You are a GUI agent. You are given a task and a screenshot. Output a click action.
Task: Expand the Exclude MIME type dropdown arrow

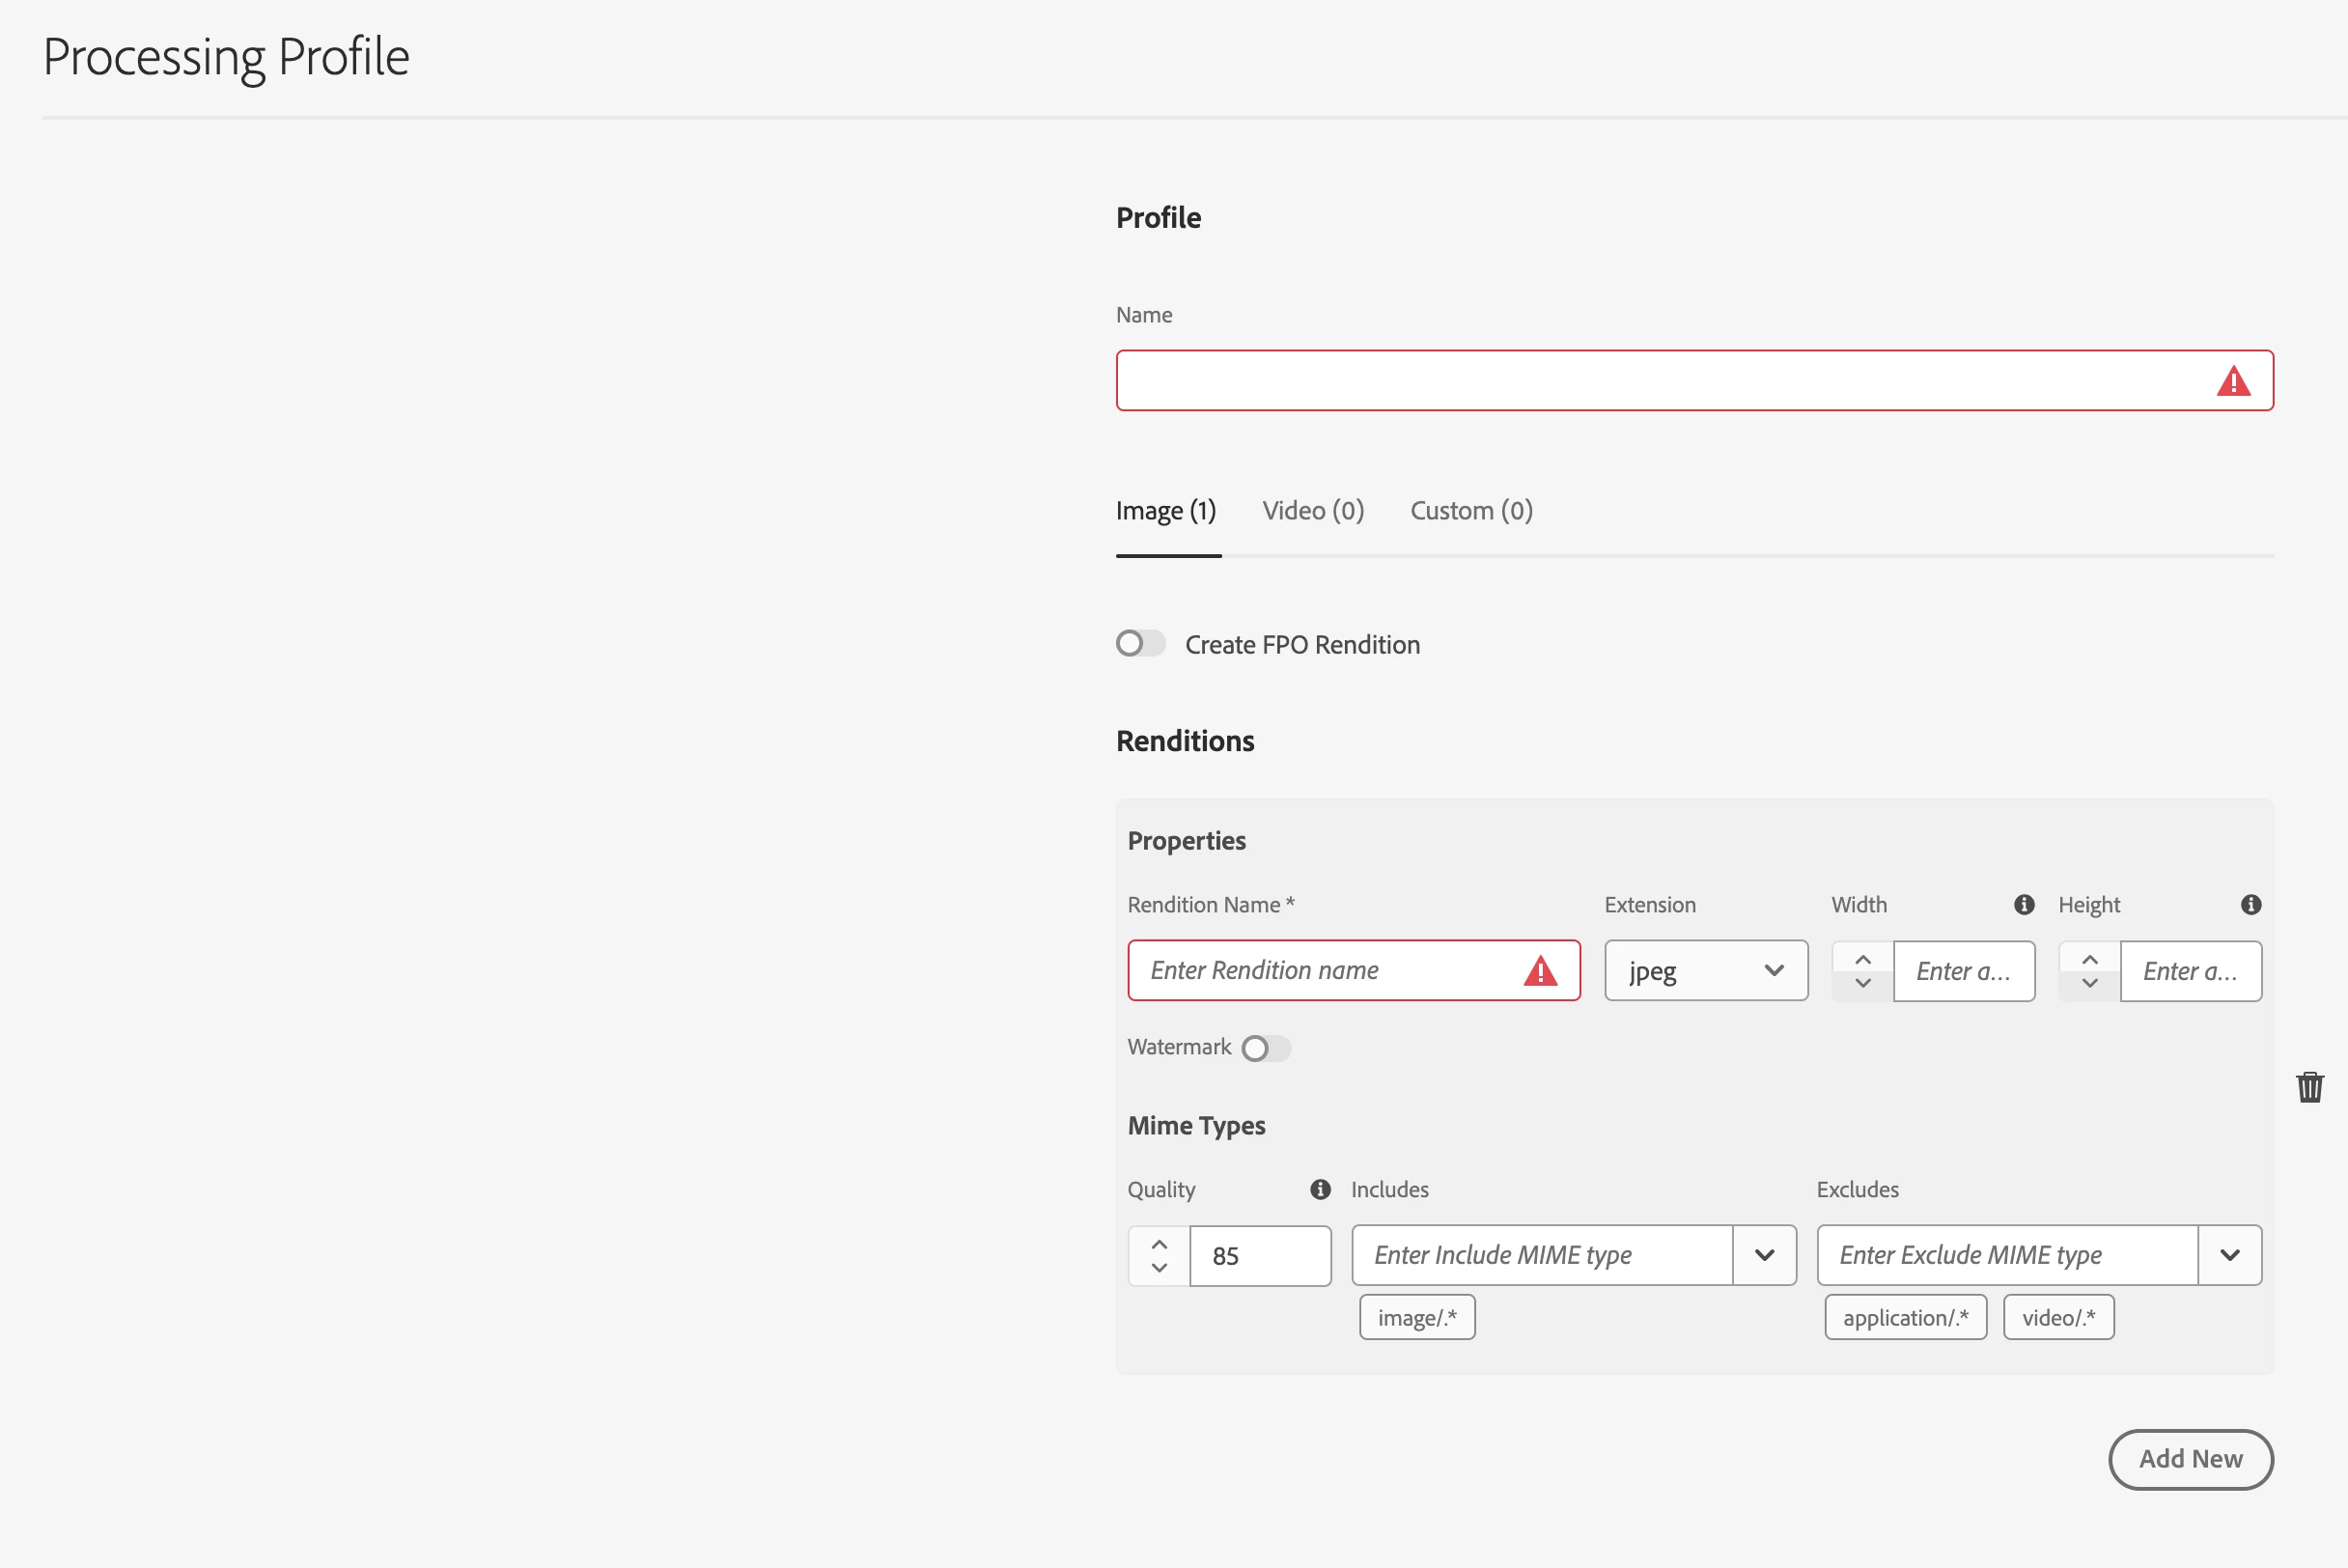(2229, 1255)
